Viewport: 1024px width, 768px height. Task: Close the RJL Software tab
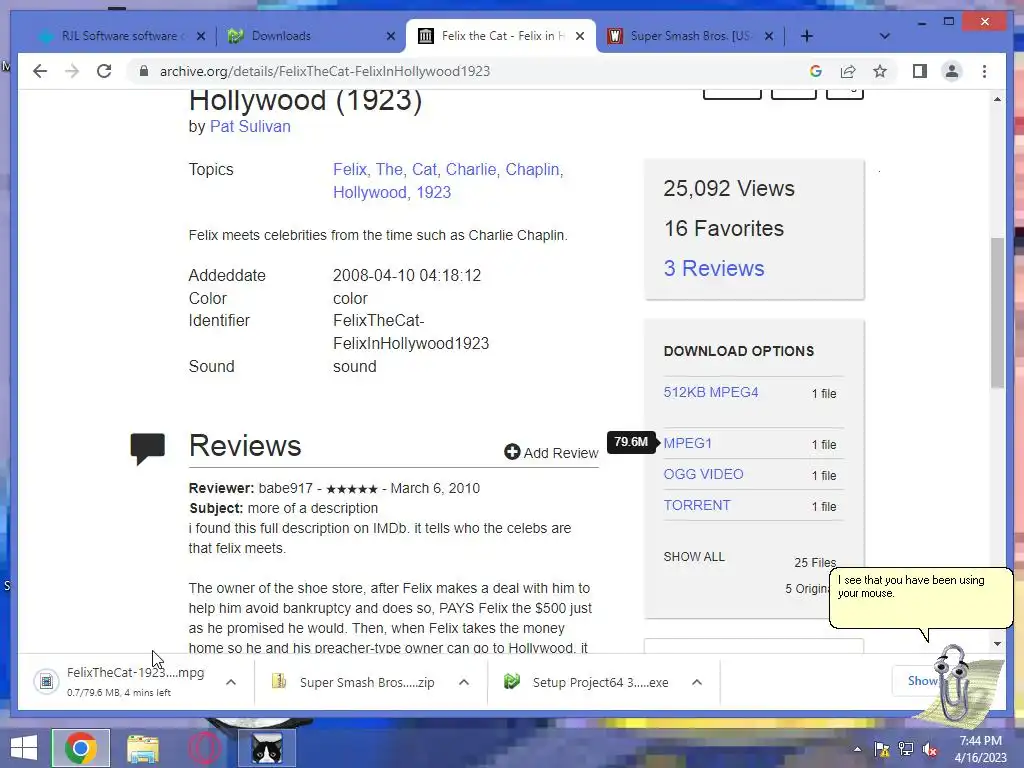(201, 36)
